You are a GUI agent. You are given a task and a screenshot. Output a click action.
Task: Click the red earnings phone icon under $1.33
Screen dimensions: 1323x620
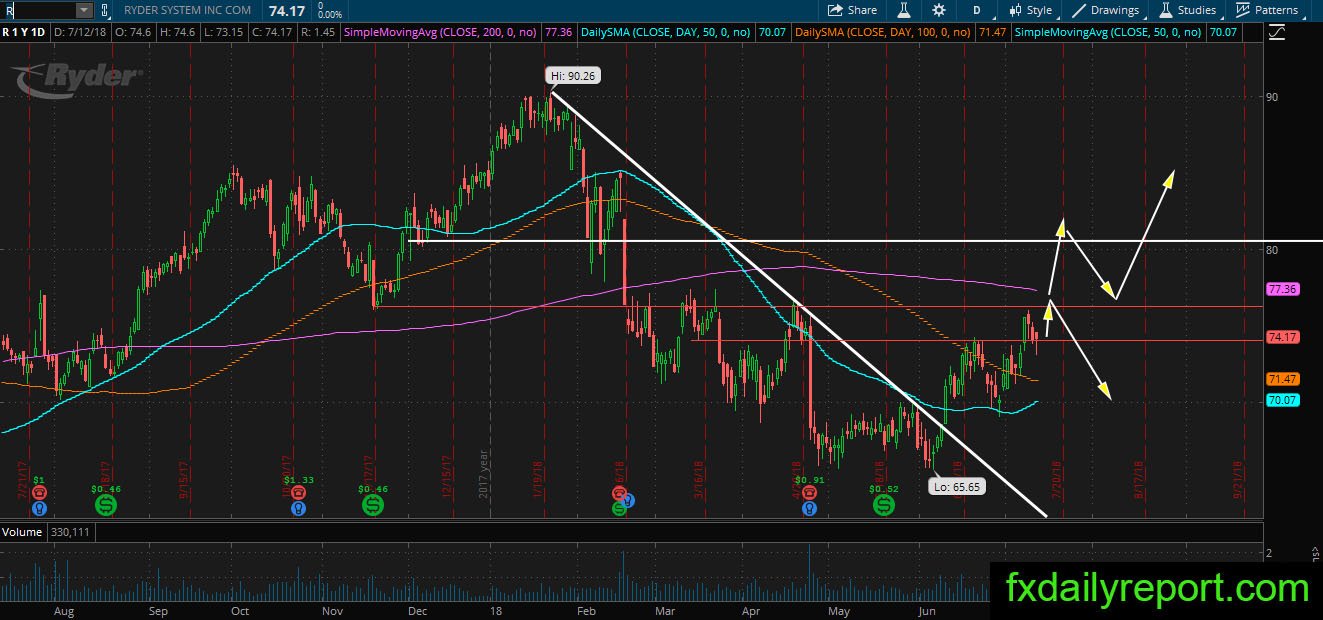click(x=297, y=493)
